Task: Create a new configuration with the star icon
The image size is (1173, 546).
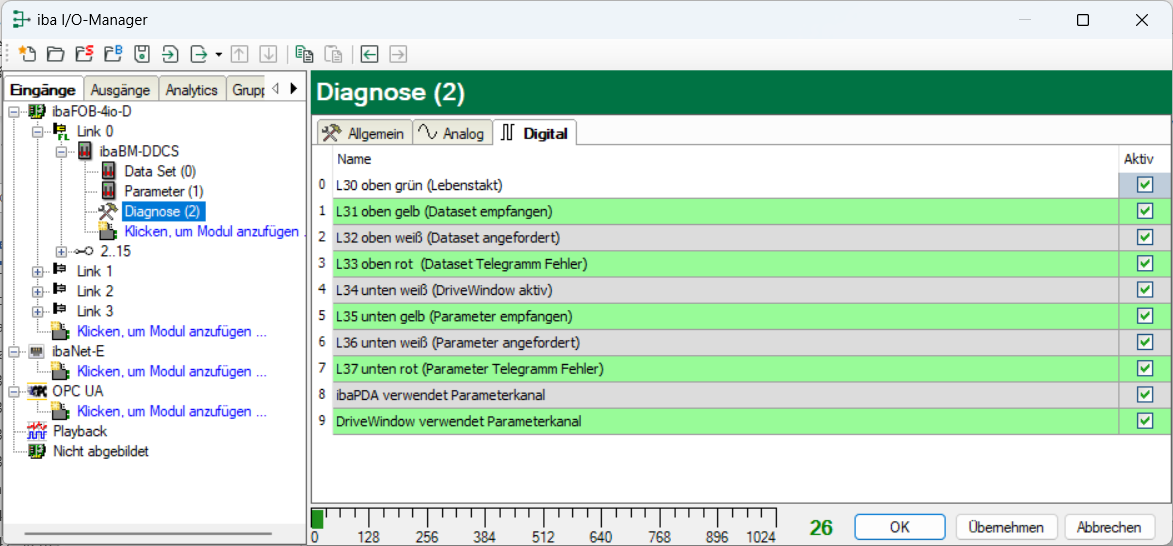Action: pyautogui.click(x=27, y=54)
